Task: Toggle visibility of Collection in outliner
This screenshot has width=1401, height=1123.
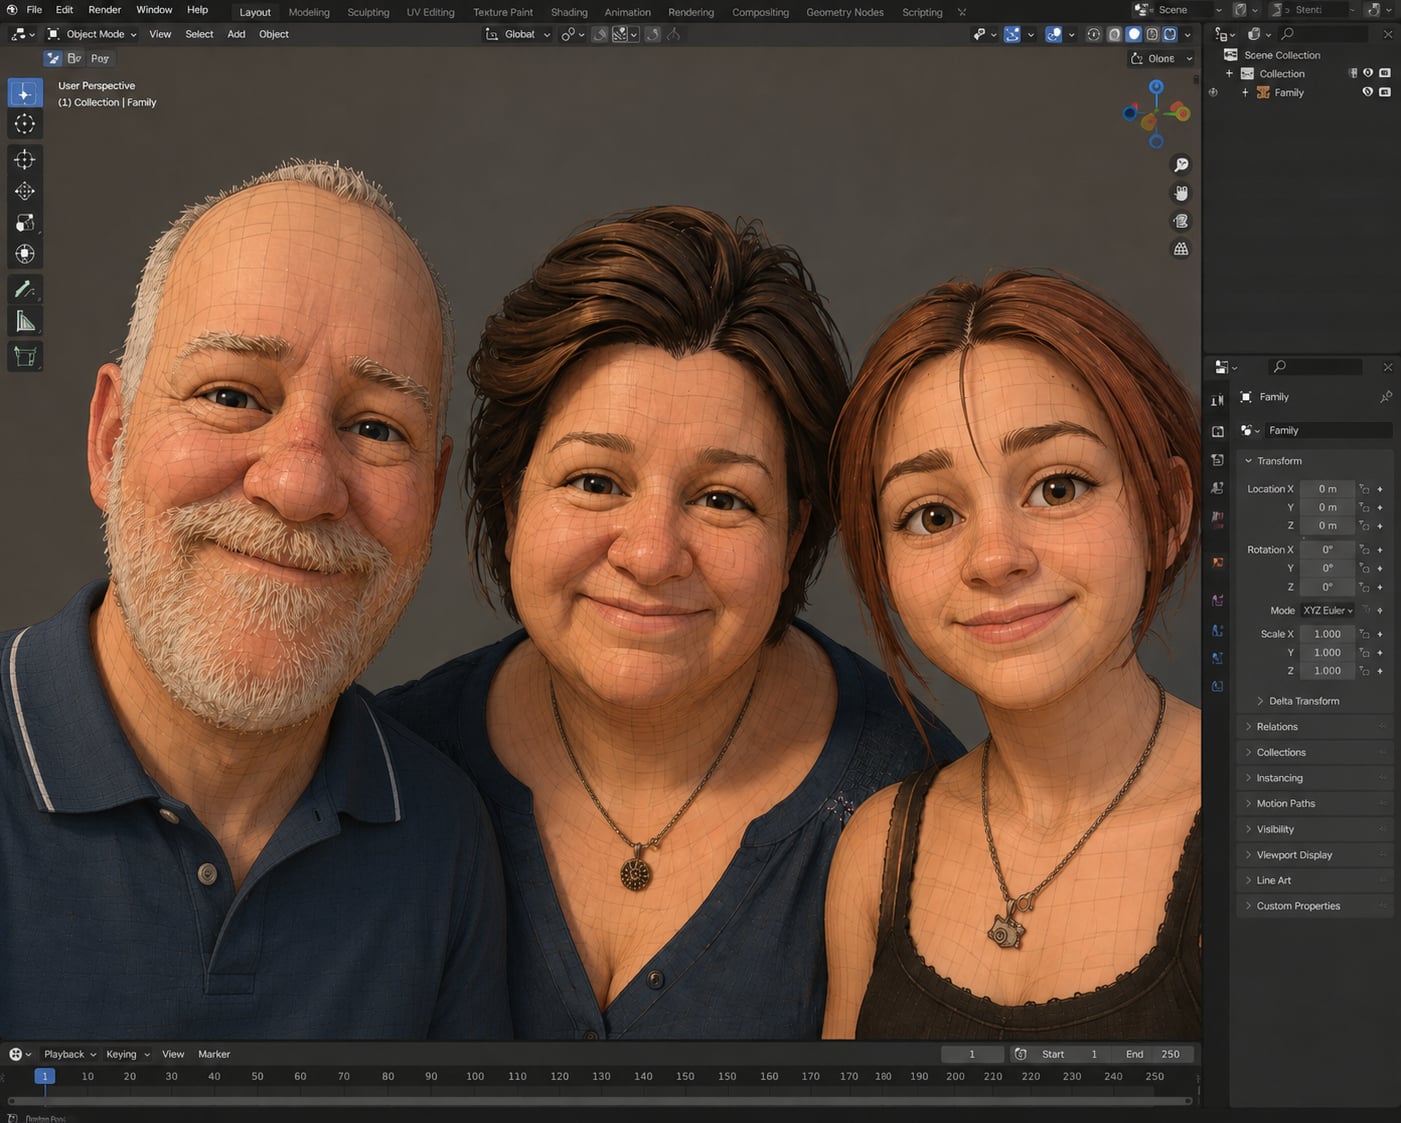Action: pyautogui.click(x=1368, y=73)
